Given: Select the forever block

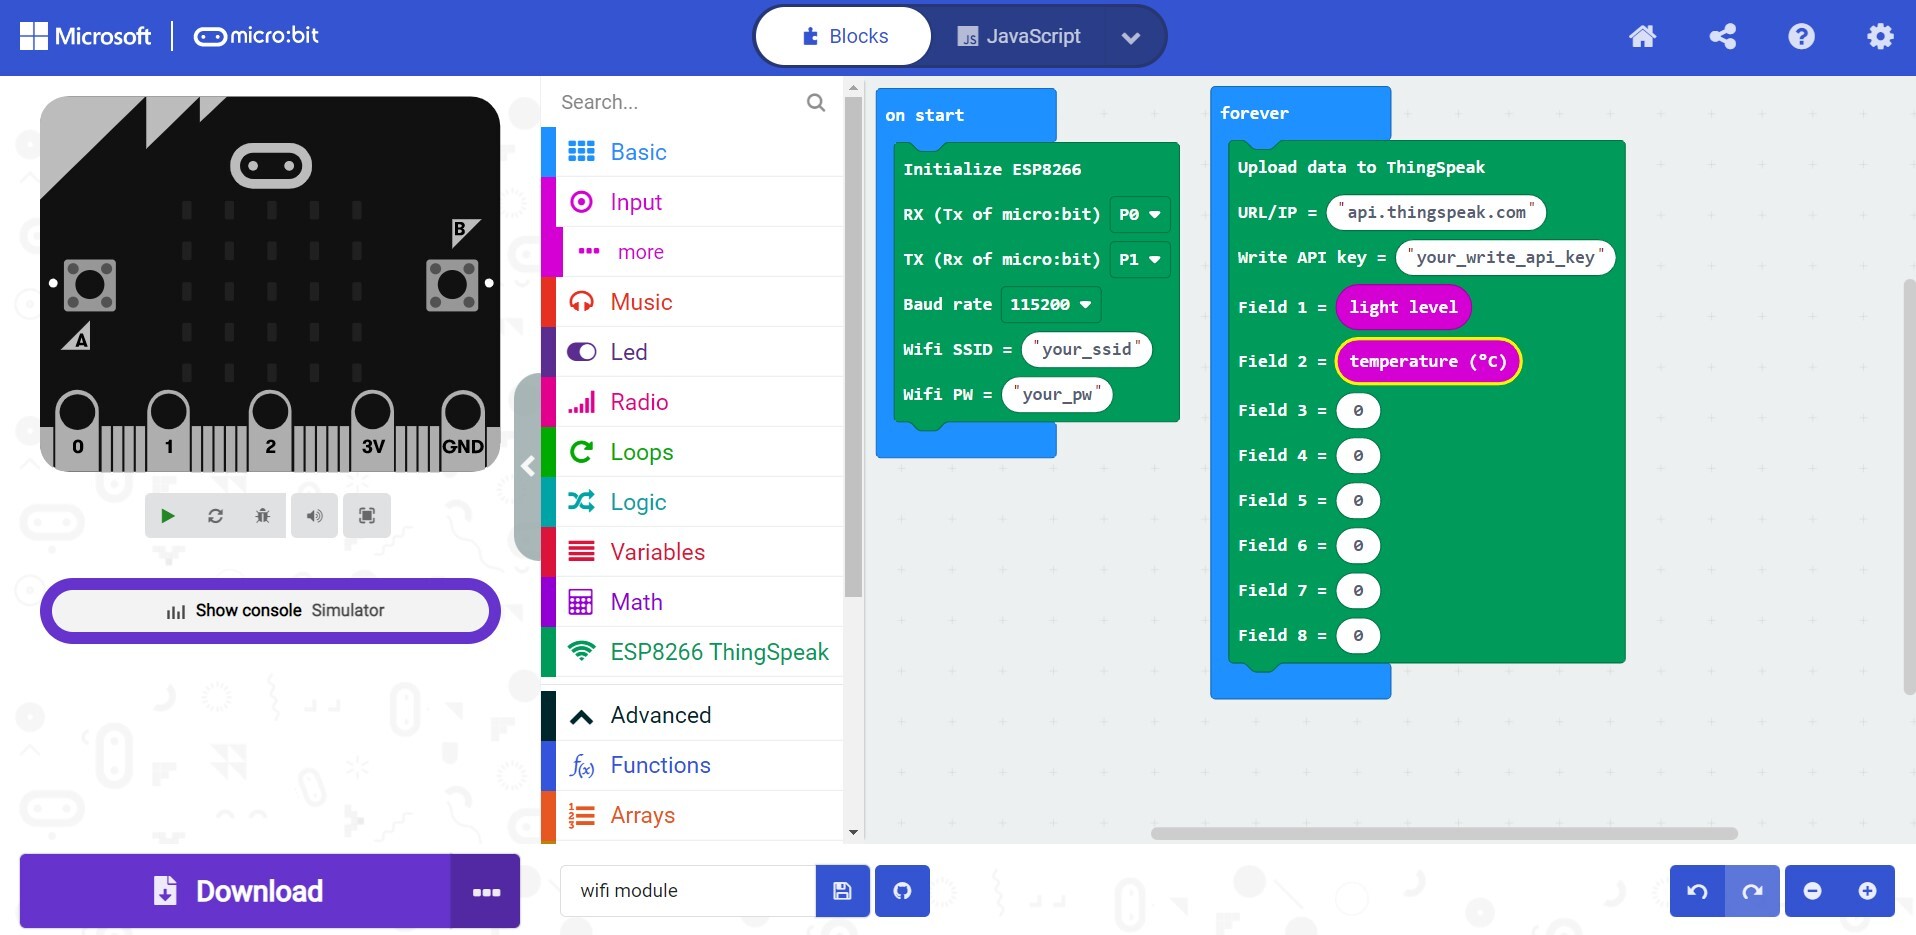Looking at the screenshot, I should pos(1254,113).
